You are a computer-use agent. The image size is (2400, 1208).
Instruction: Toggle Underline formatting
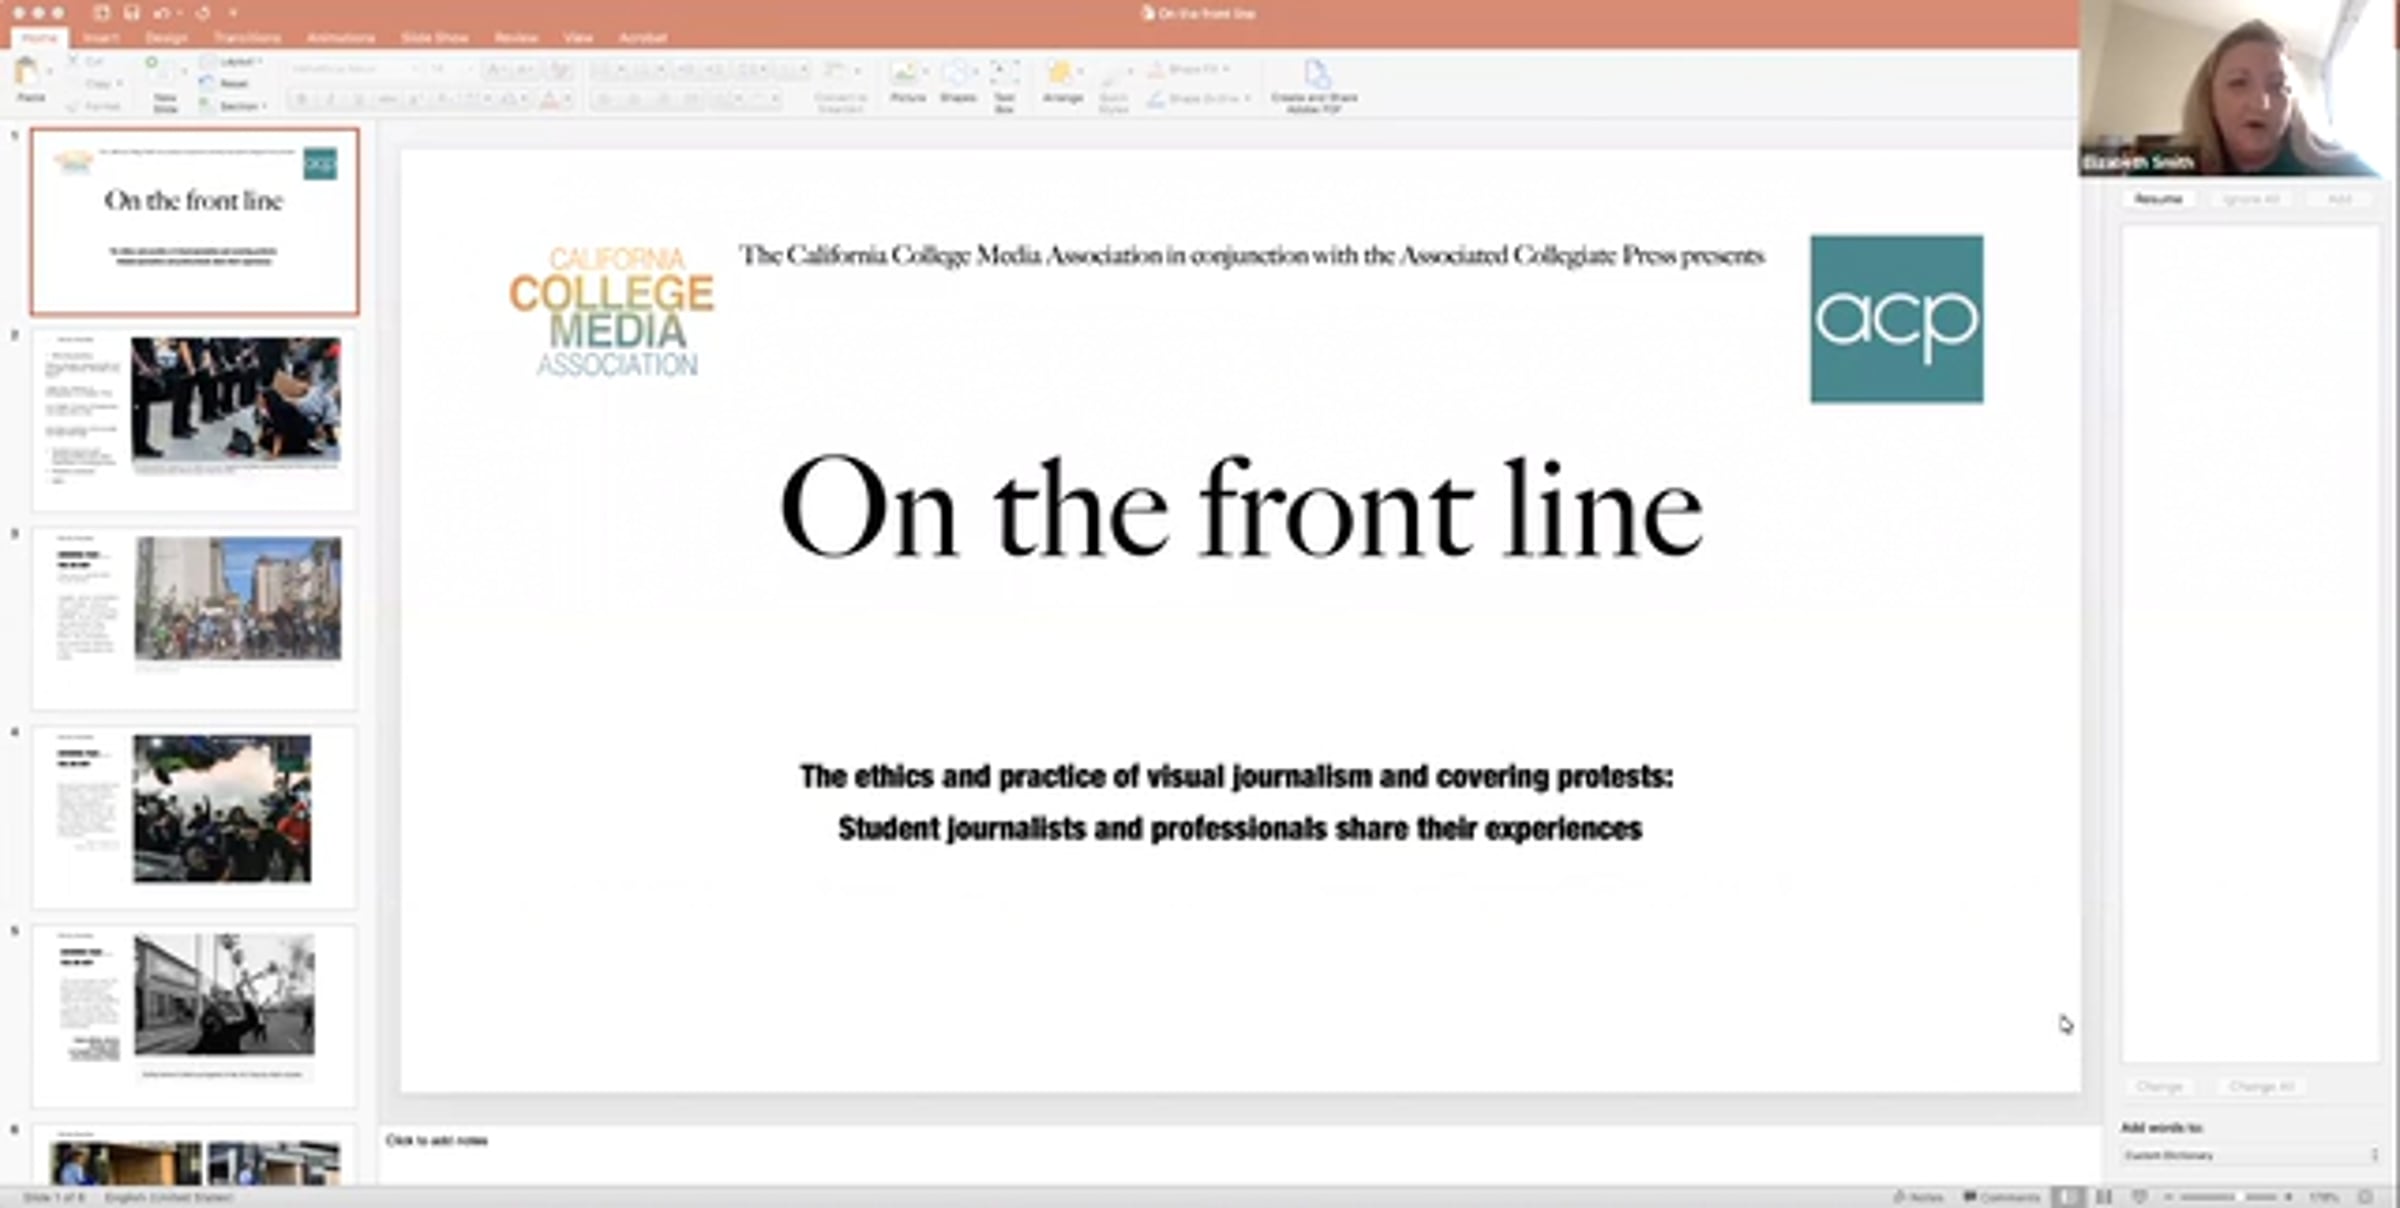359,99
